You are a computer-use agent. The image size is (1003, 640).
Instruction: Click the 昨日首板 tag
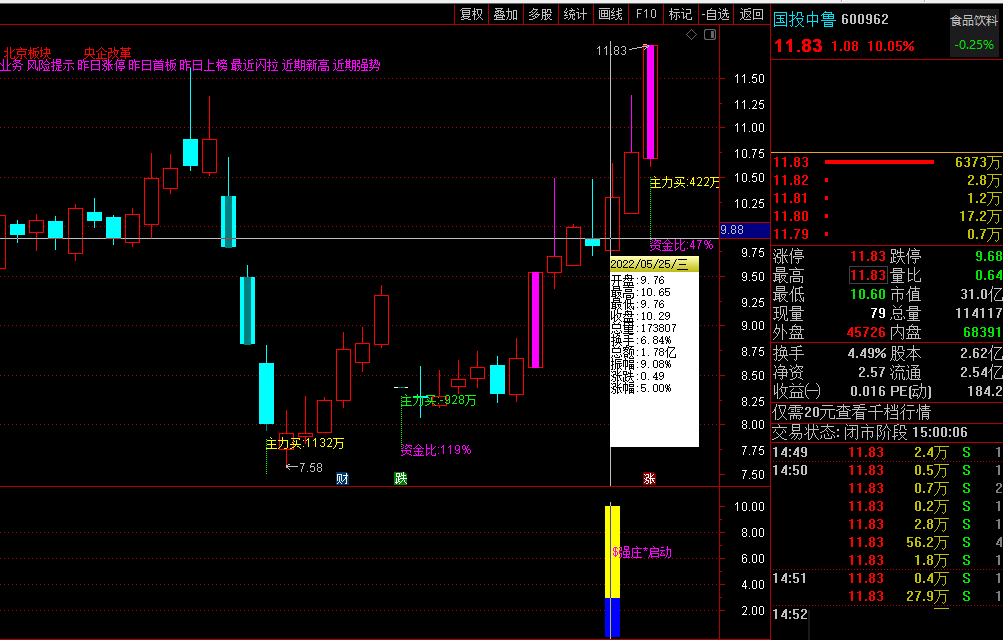pyautogui.click(x=152, y=65)
